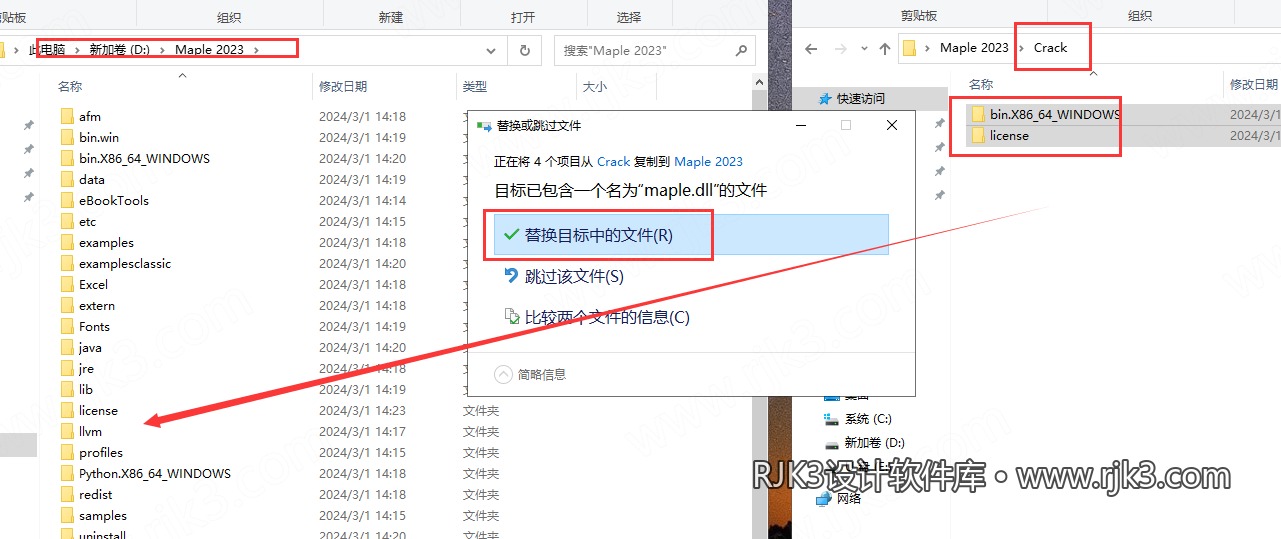Open 新加卷 (D:) drive in sidebar

874,442
